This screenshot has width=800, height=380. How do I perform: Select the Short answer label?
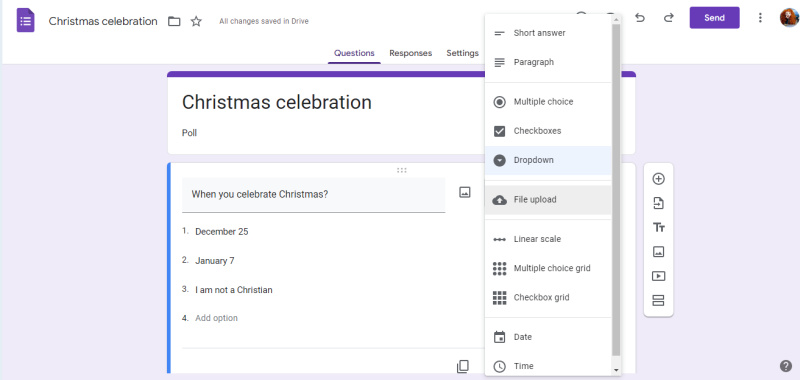pos(539,33)
